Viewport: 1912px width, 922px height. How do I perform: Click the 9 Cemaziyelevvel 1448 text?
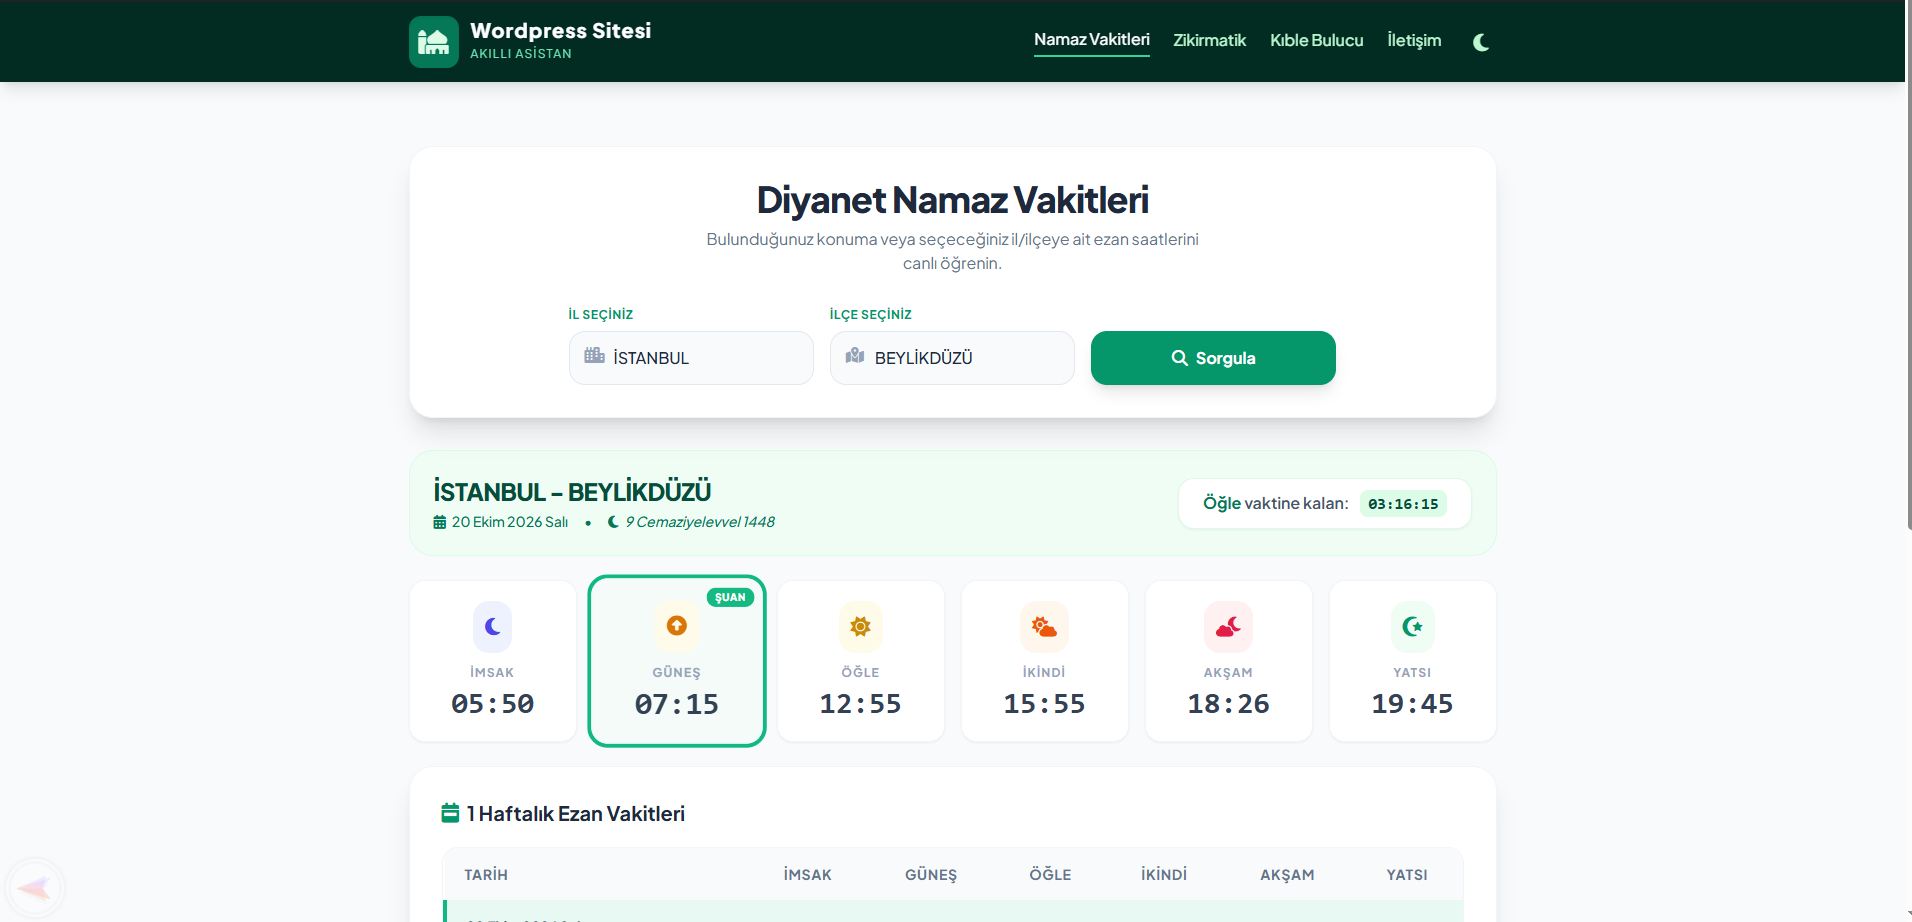700,522
